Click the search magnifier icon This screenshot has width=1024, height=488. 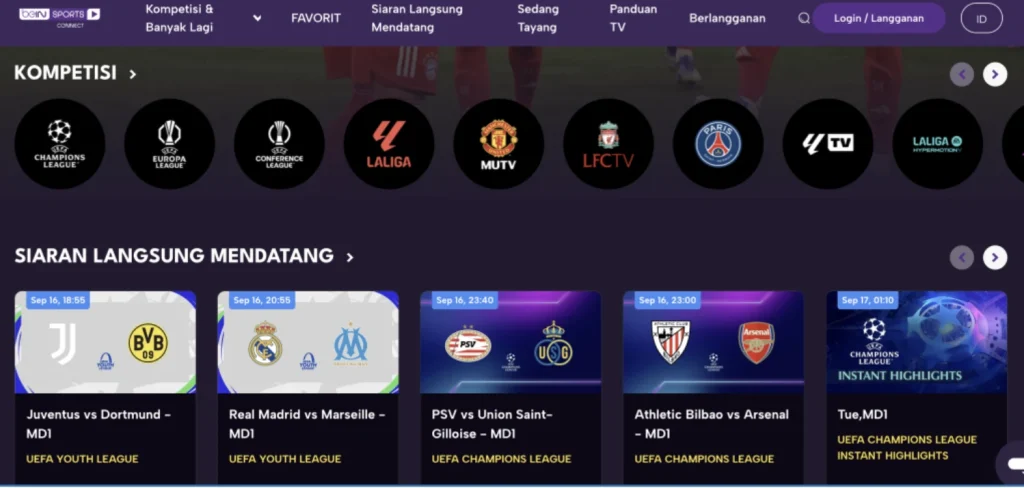804,18
